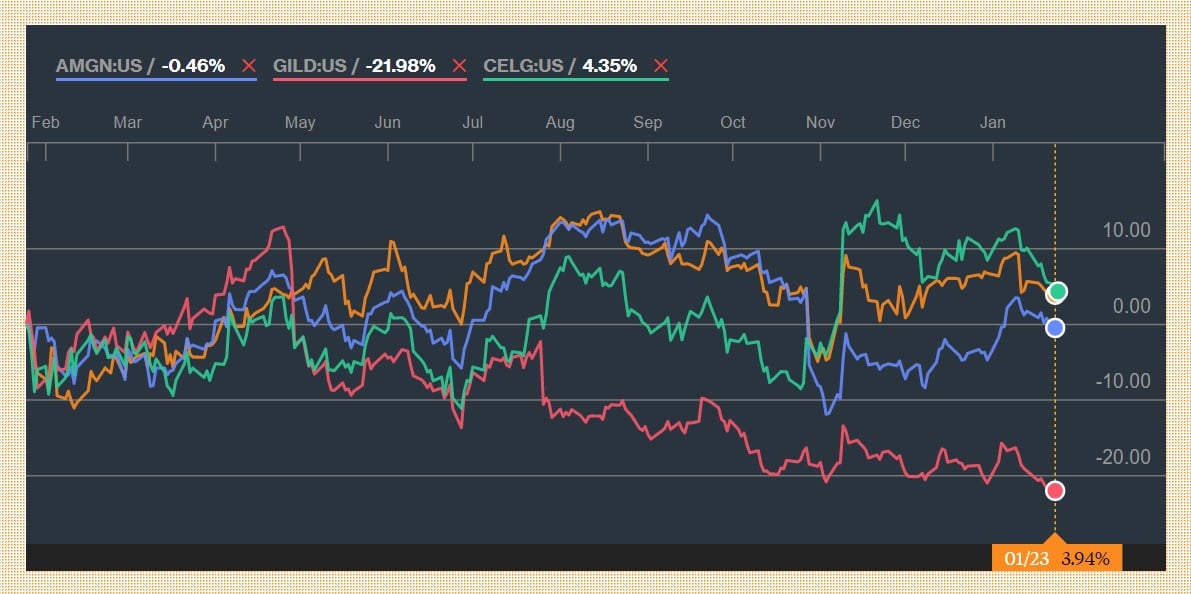The width and height of the screenshot is (1191, 594).
Task: Click the CELG:US ticker label
Action: 524,66
